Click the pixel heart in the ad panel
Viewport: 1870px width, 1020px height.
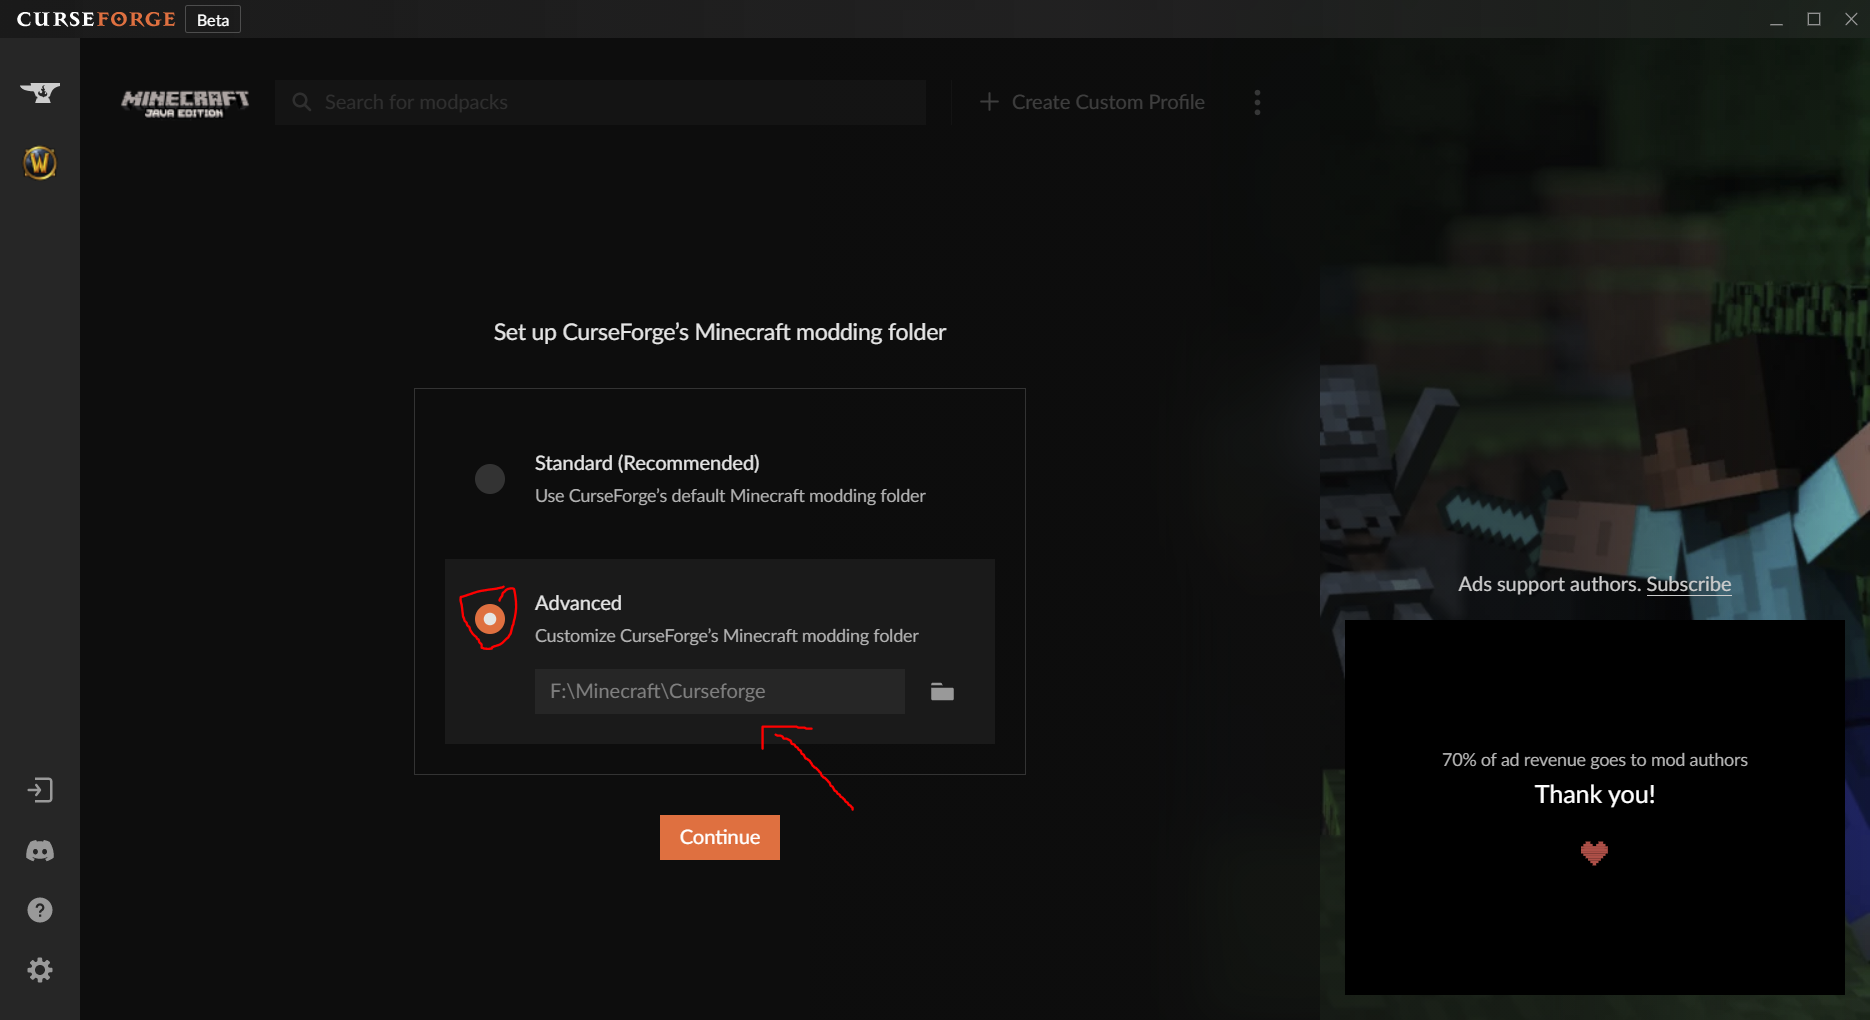[x=1595, y=853]
